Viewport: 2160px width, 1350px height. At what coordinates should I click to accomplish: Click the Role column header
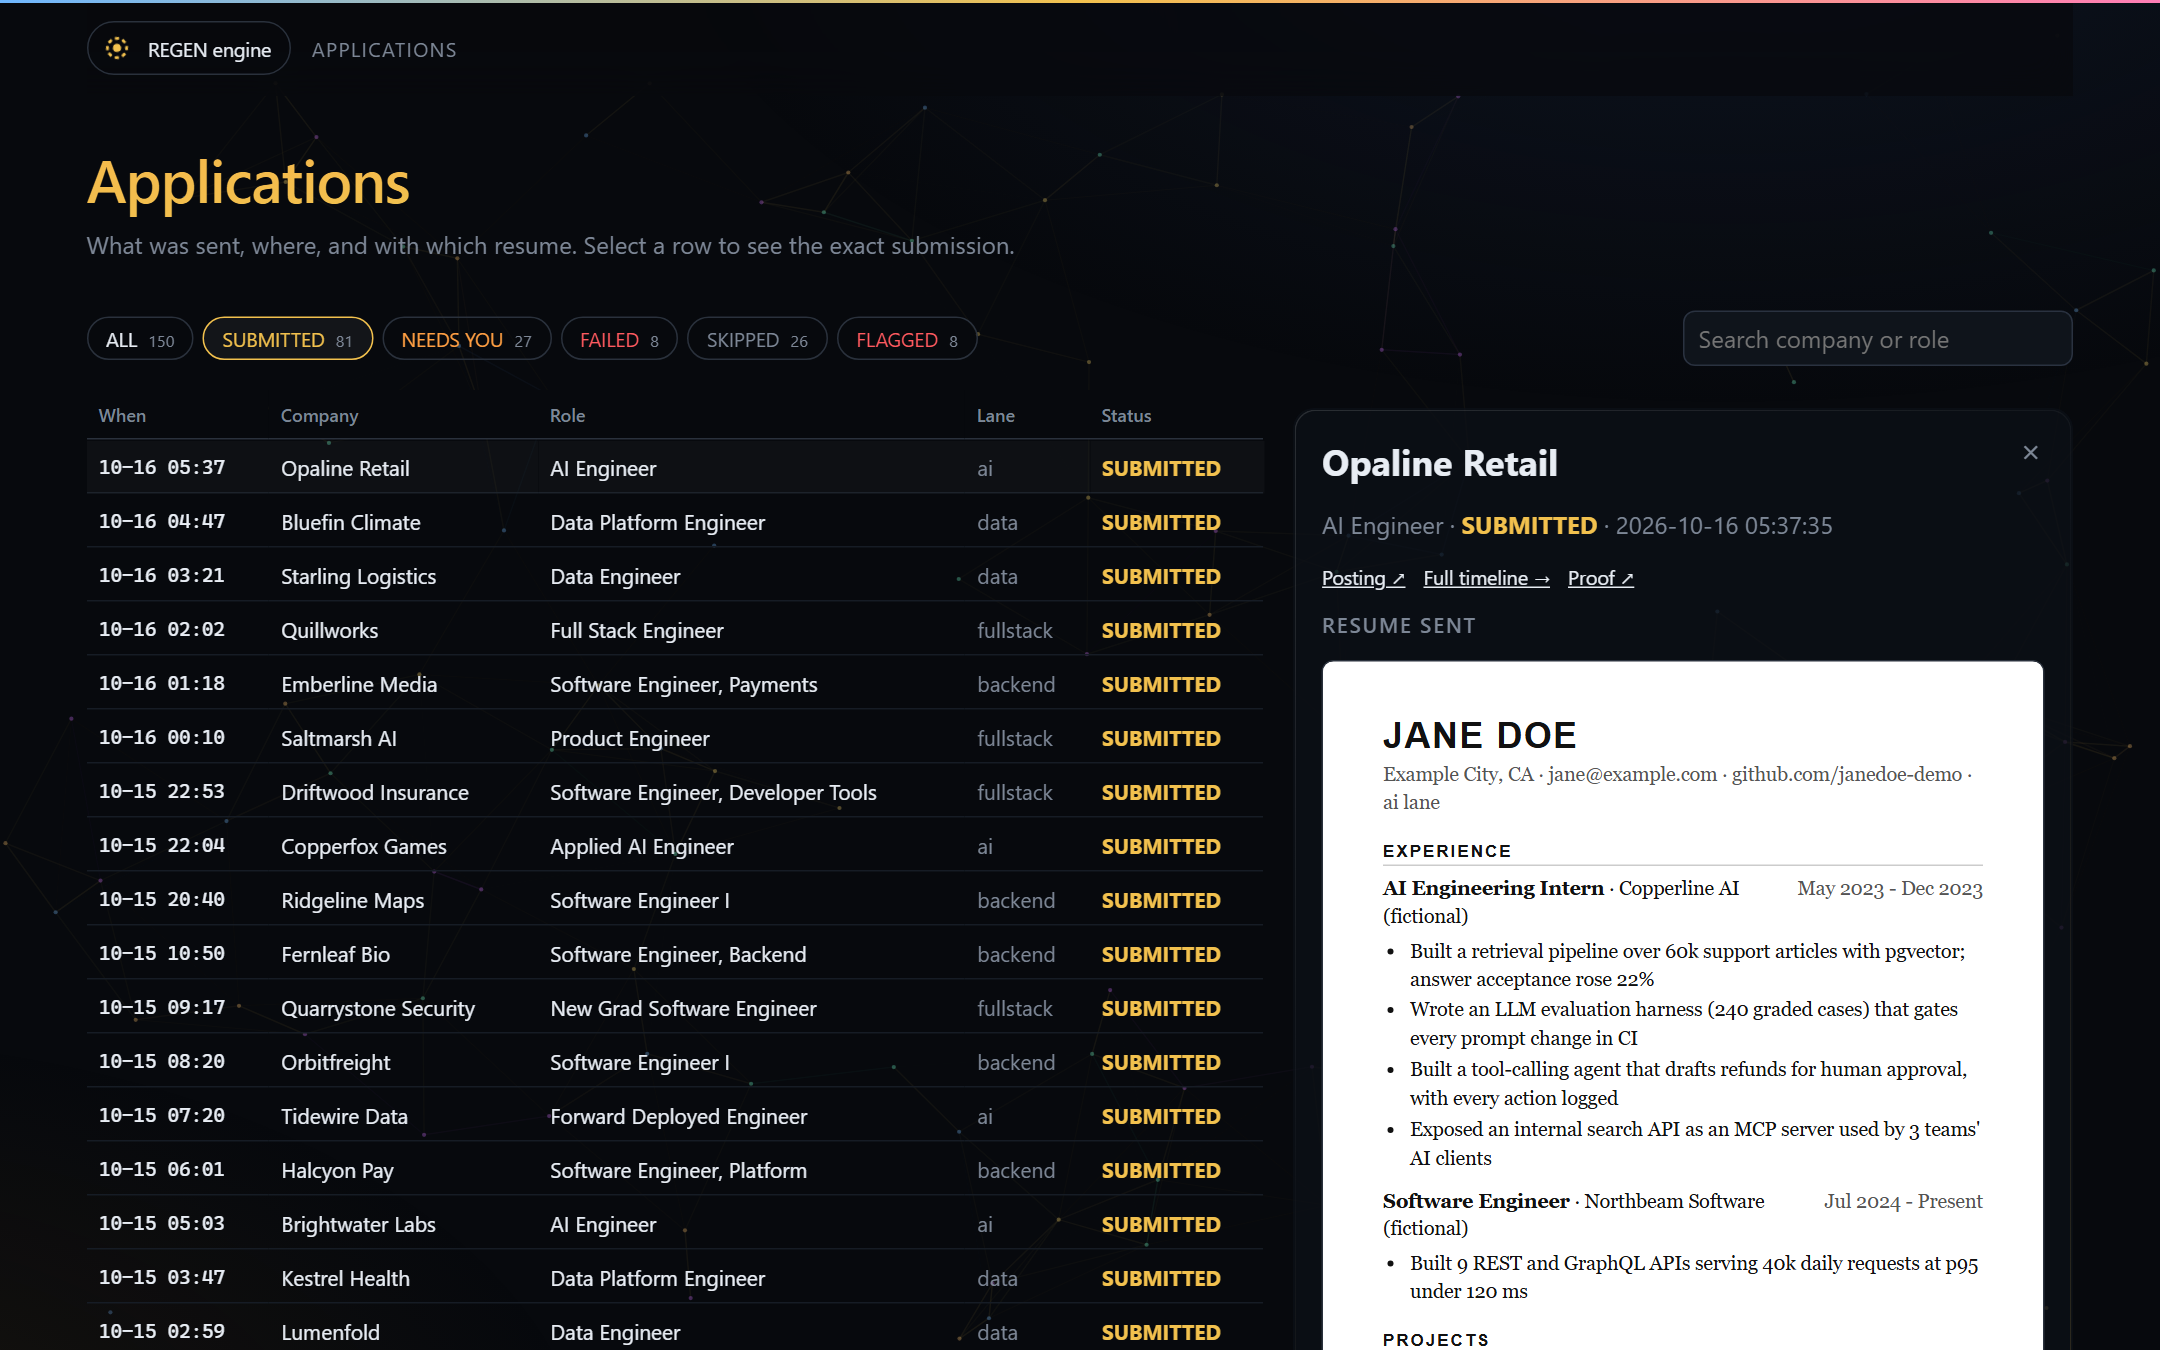pyautogui.click(x=567, y=415)
